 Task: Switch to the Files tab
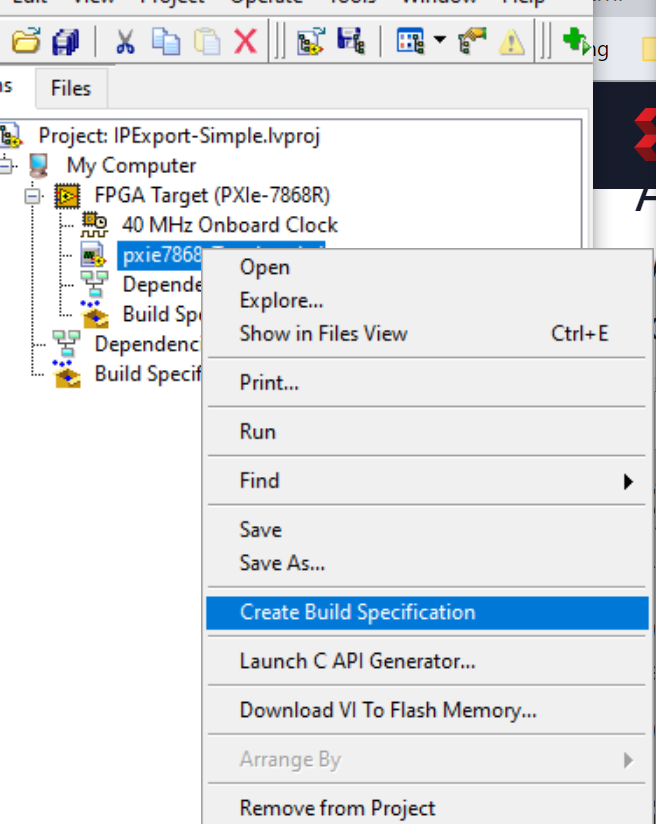pos(71,88)
